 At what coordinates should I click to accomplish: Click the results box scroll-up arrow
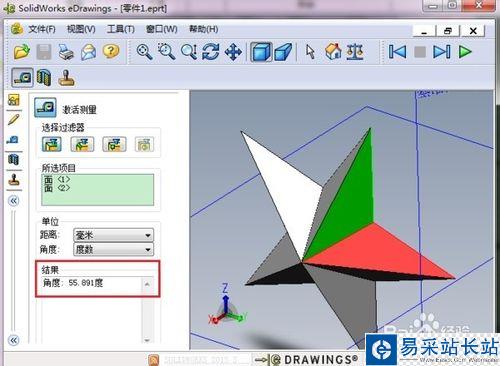[147, 284]
